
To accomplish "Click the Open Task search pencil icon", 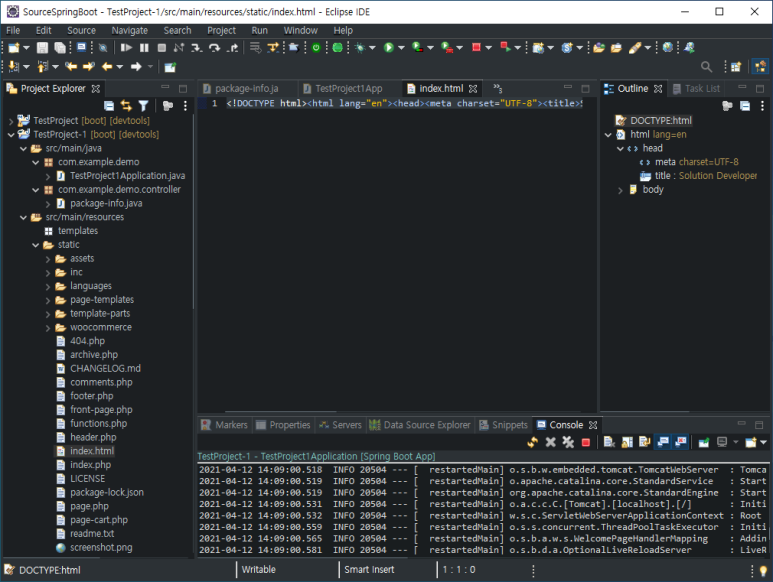I will (x=634, y=48).
